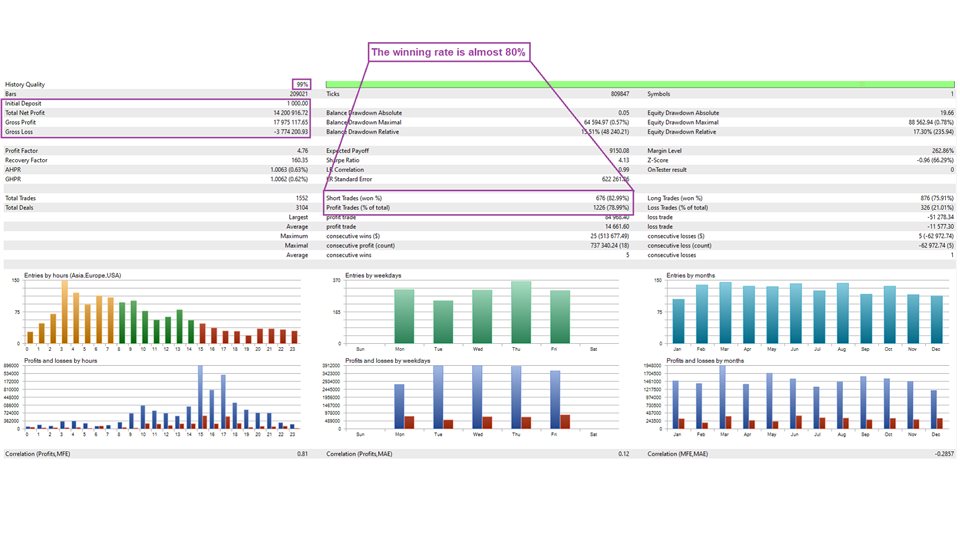
Task: Click the Short Trades (won %) label
Action: (355, 198)
